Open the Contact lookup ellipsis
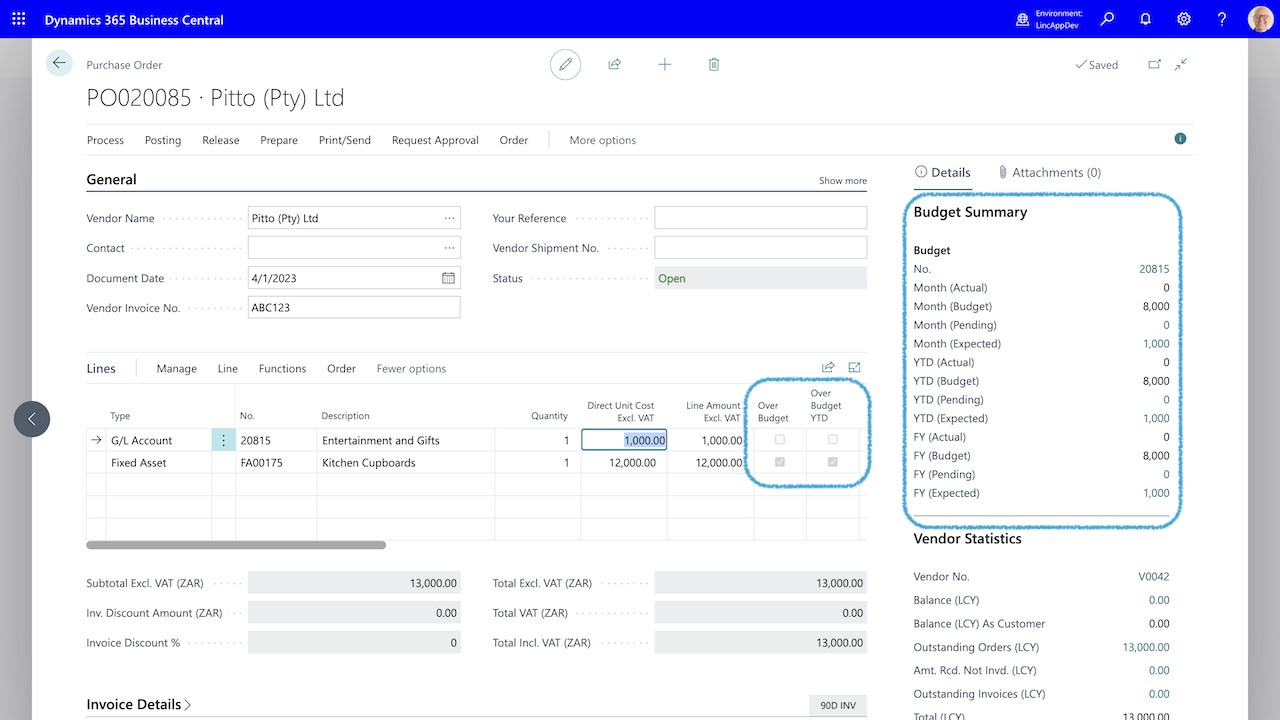The image size is (1280, 720). [x=449, y=248]
